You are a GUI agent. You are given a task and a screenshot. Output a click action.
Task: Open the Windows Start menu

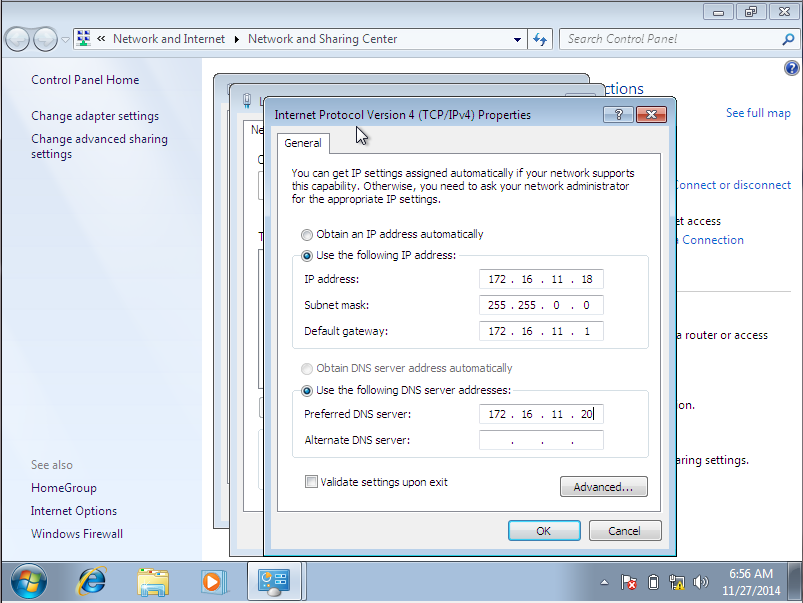coord(29,581)
